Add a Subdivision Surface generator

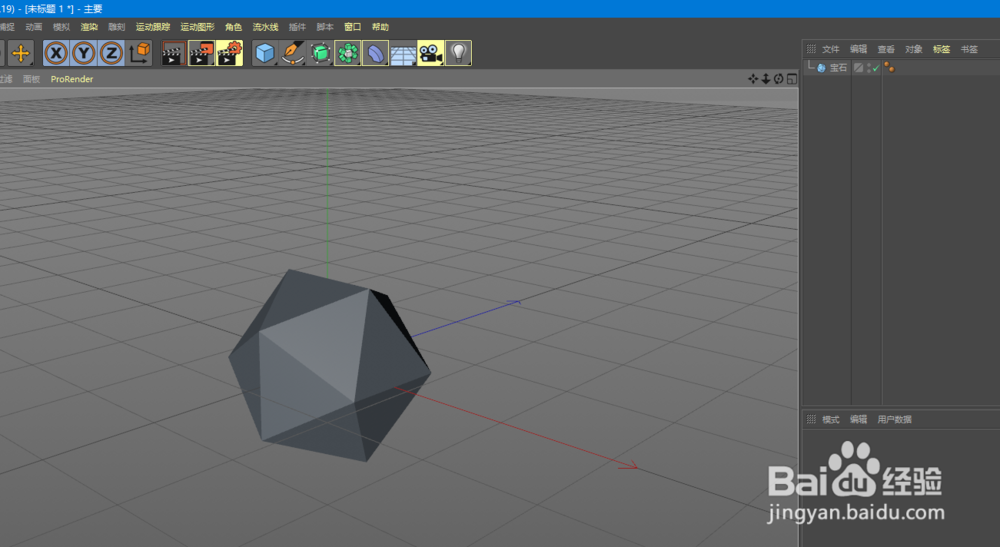tap(320, 54)
